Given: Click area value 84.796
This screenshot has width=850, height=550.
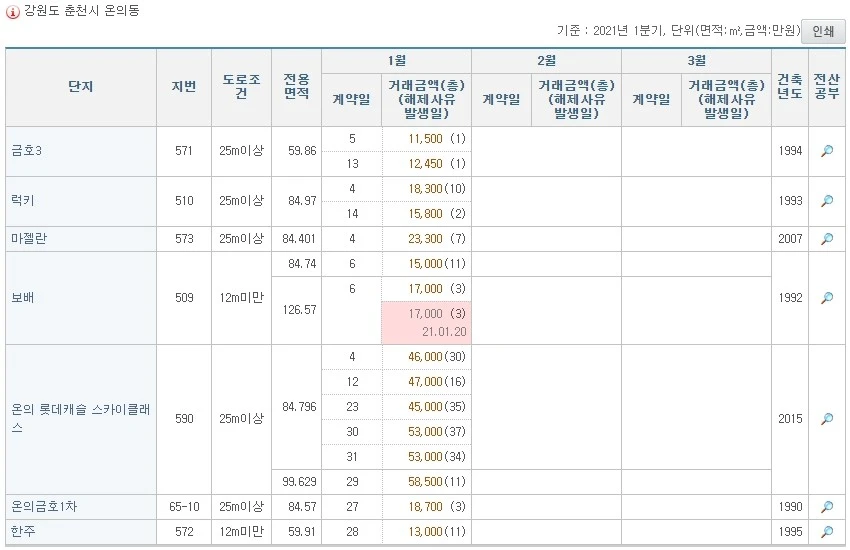Looking at the screenshot, I should pos(299,406).
